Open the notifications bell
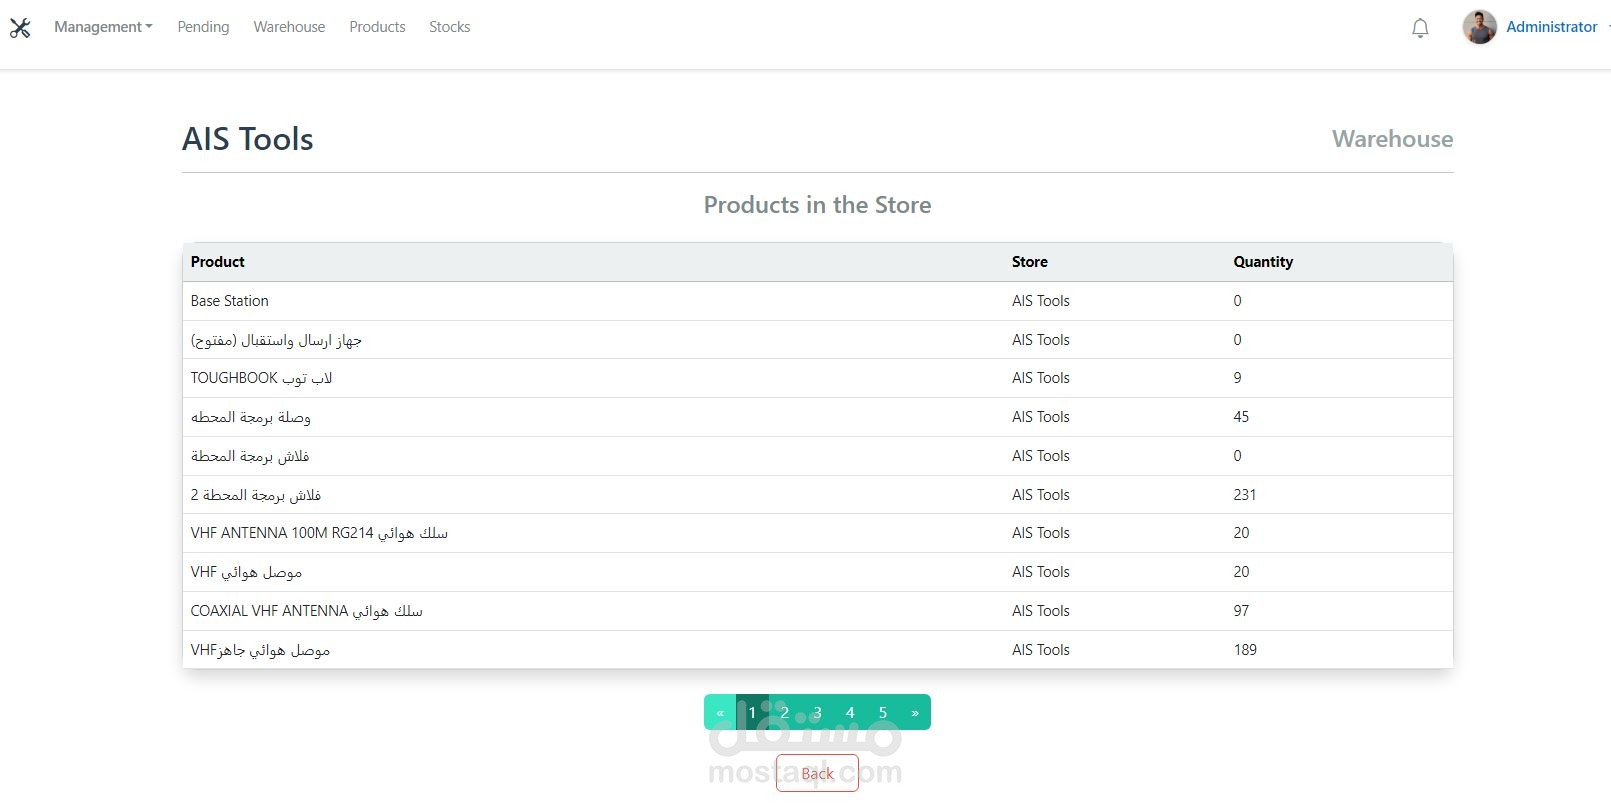Viewport: 1611px width, 805px height. click(x=1420, y=28)
